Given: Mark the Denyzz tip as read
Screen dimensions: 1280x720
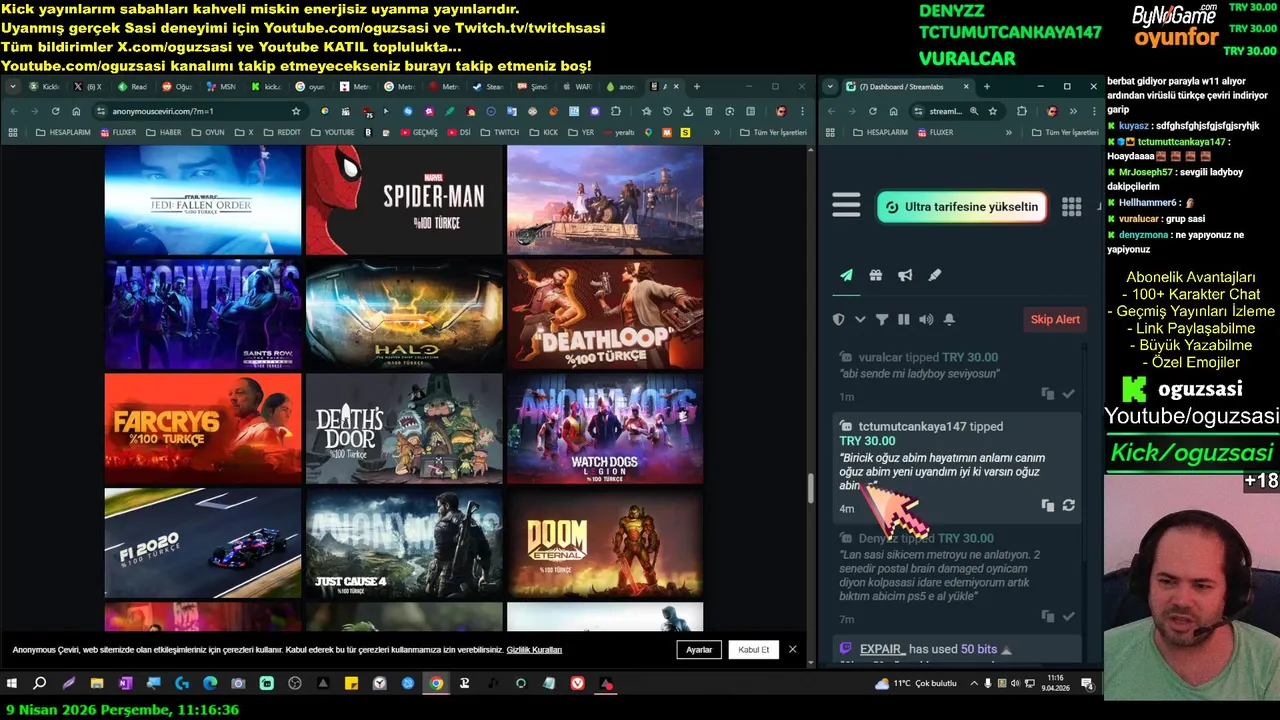Looking at the screenshot, I should point(1068,616).
